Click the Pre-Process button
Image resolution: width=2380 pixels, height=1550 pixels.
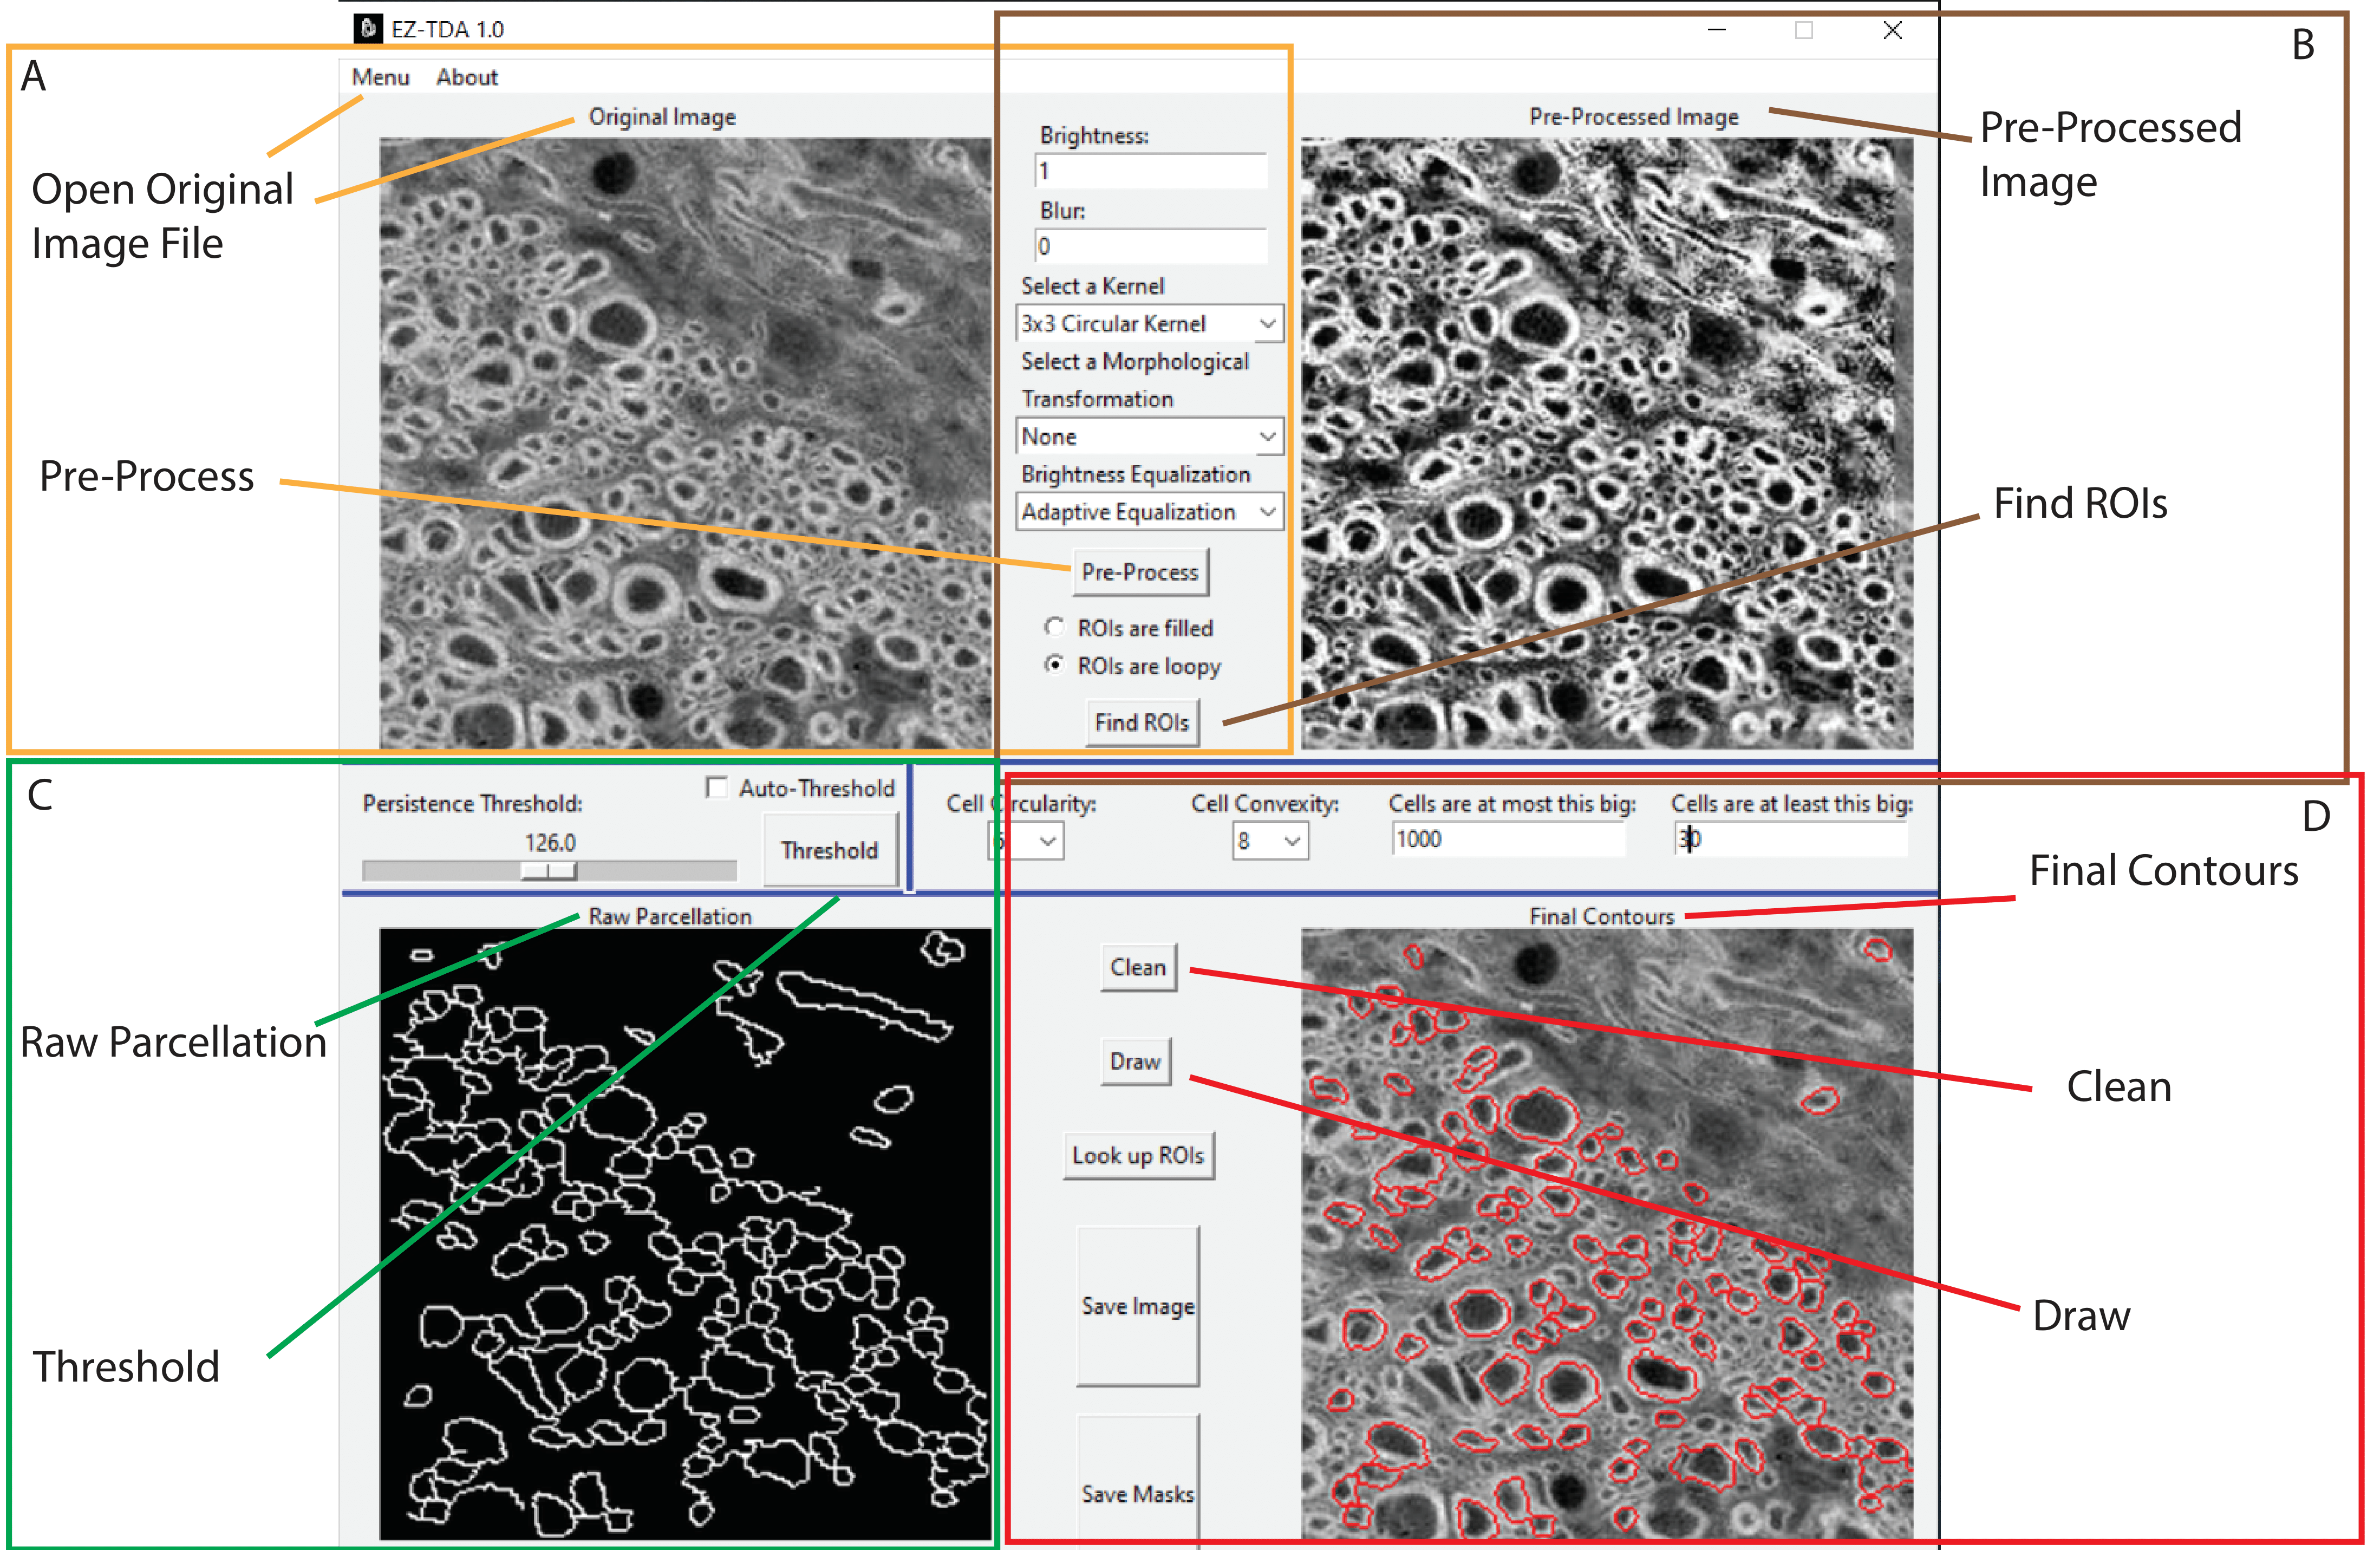[x=1140, y=572]
